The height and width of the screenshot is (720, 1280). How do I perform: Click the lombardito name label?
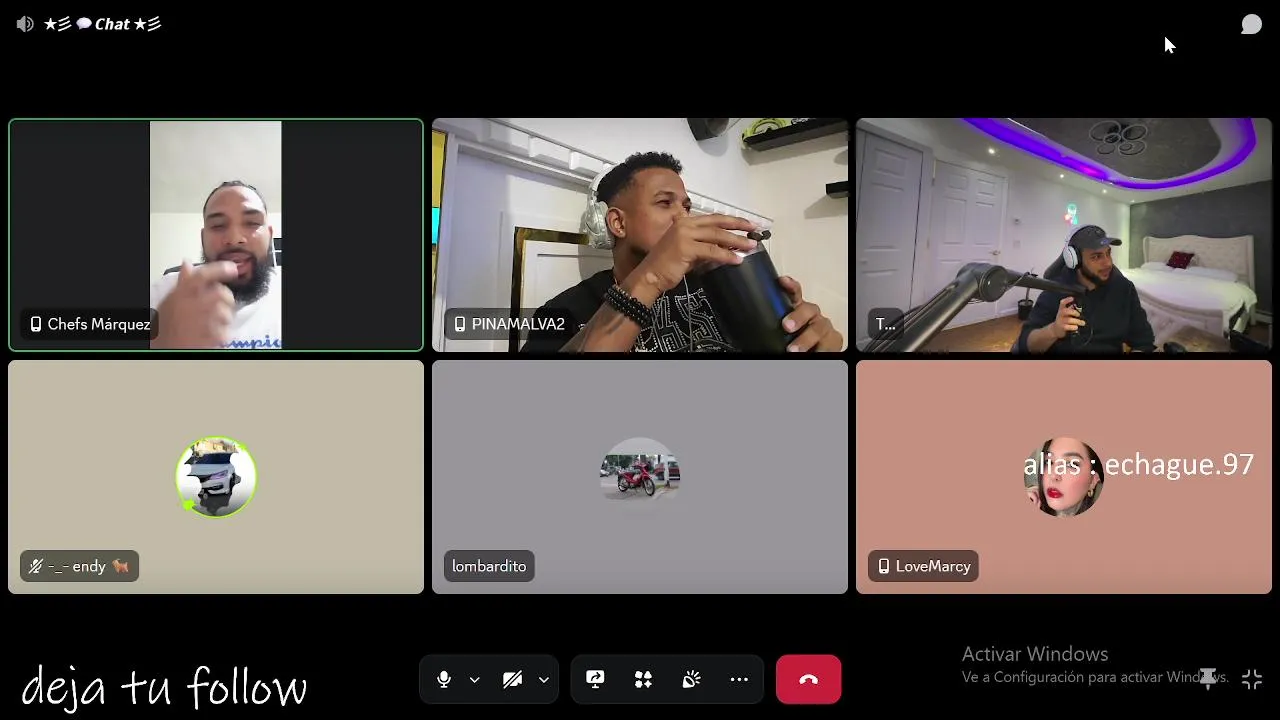(x=489, y=566)
